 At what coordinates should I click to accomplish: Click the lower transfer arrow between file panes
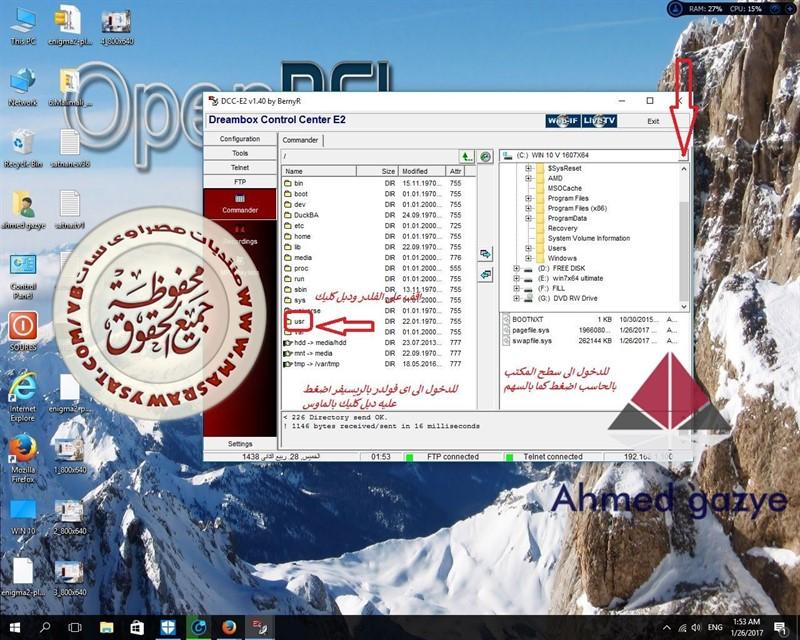click(x=485, y=275)
